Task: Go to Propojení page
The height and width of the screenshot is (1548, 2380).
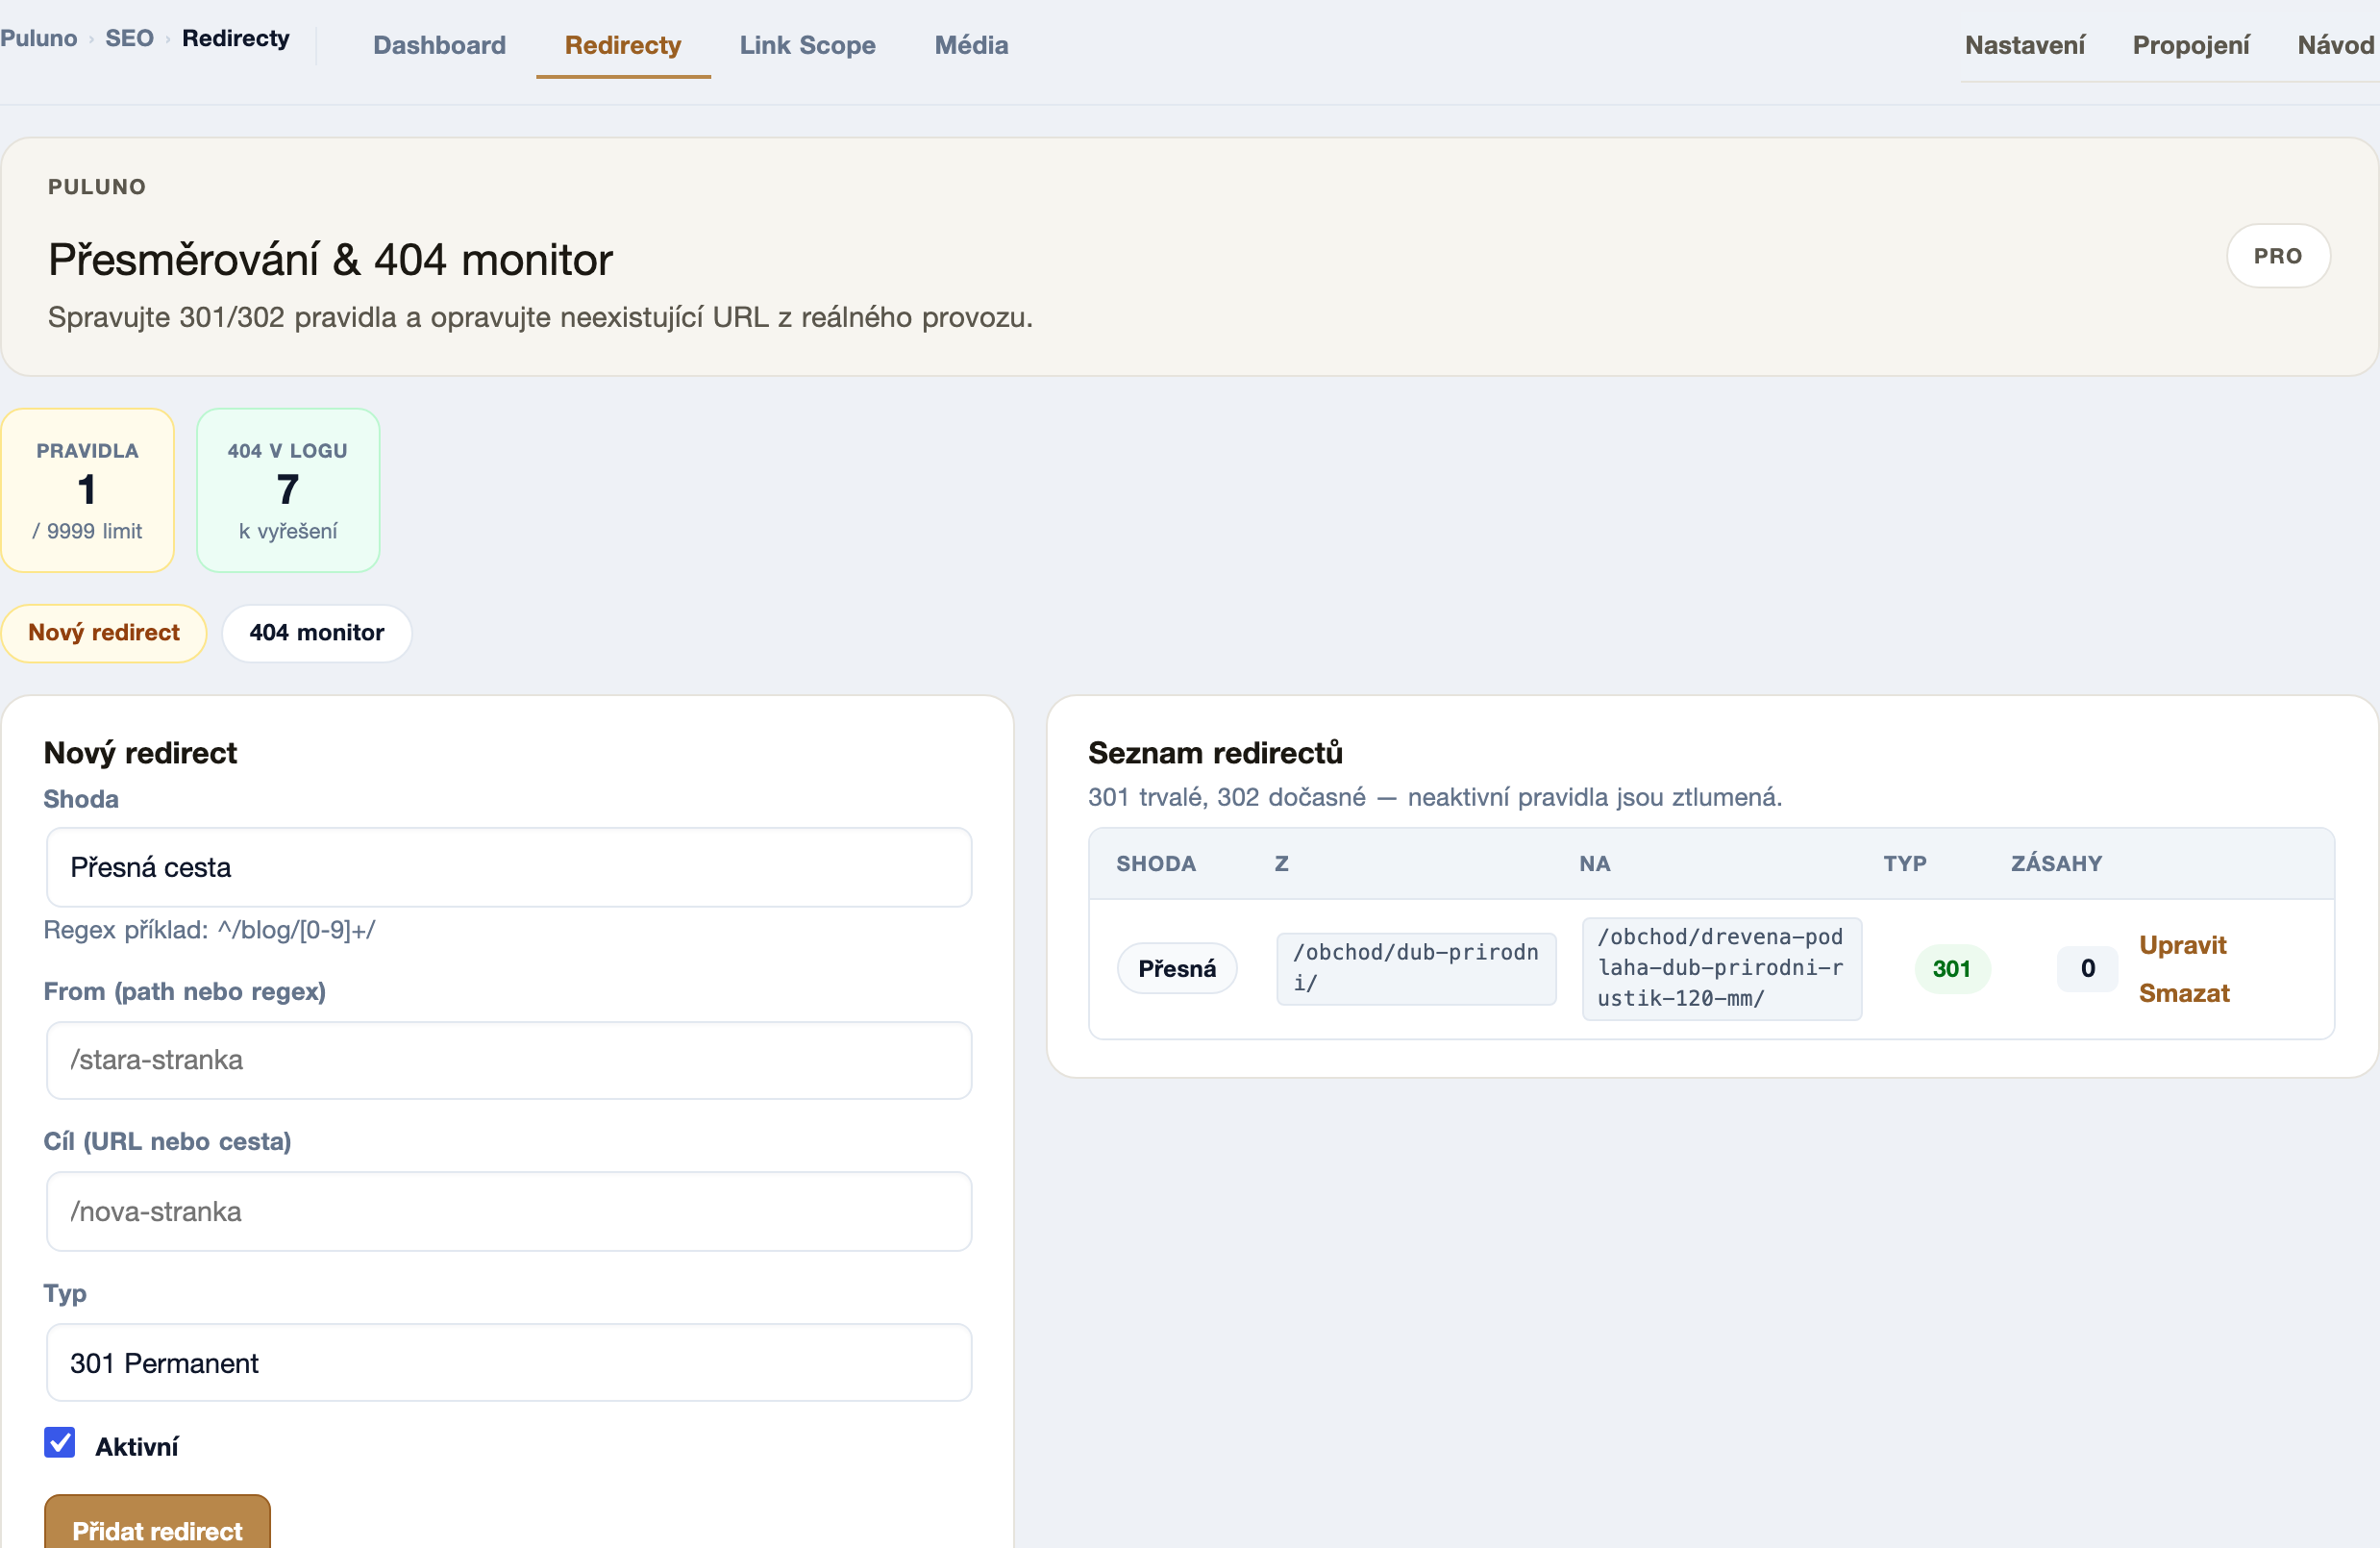Action: (x=2190, y=45)
